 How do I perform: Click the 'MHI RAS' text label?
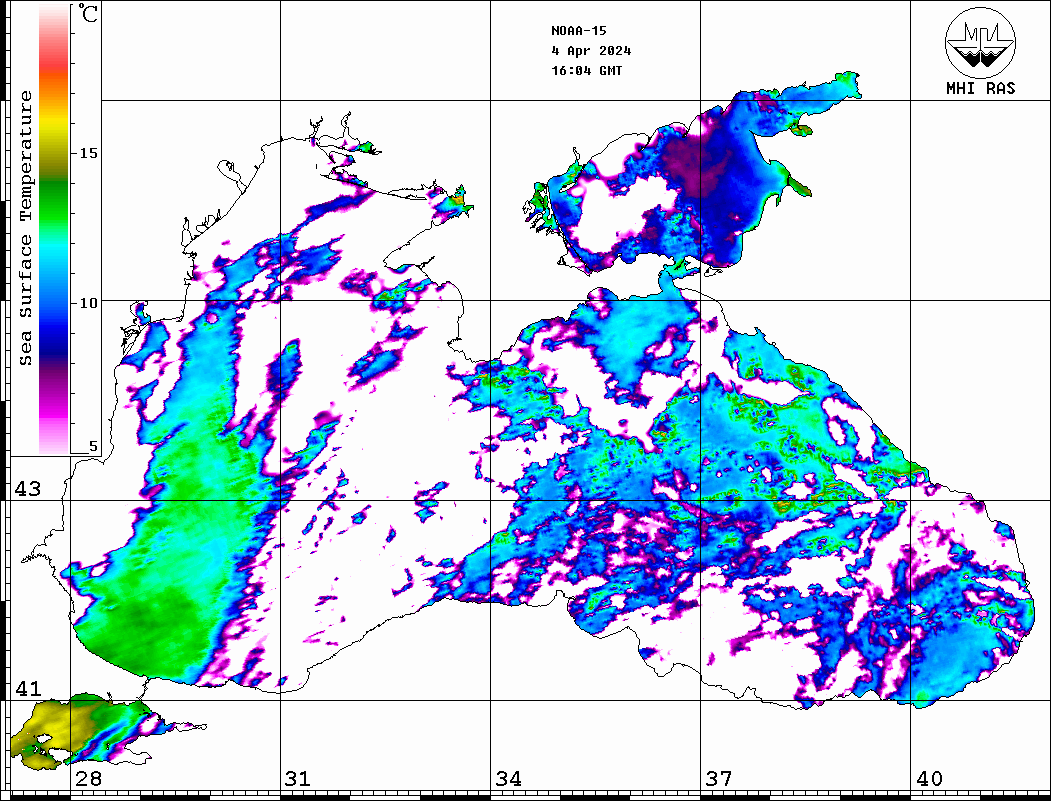pos(980,88)
